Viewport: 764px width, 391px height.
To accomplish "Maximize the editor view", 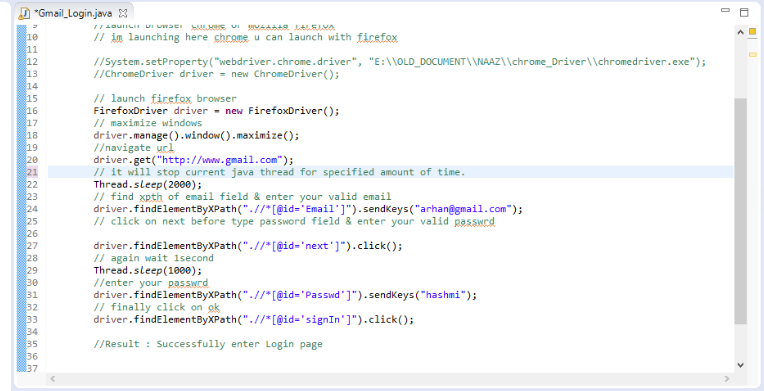I will coord(744,13).
